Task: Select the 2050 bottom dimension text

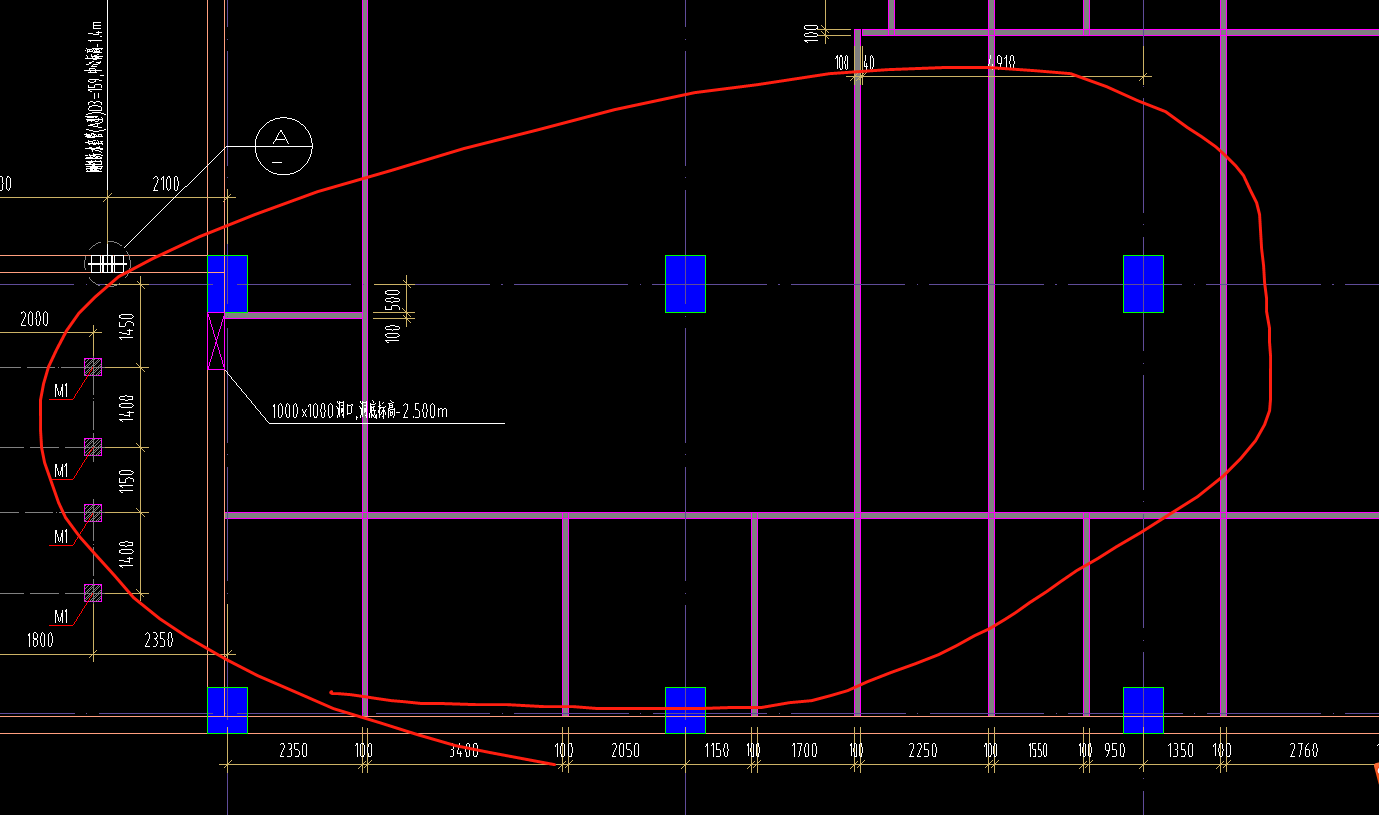Action: click(625, 750)
